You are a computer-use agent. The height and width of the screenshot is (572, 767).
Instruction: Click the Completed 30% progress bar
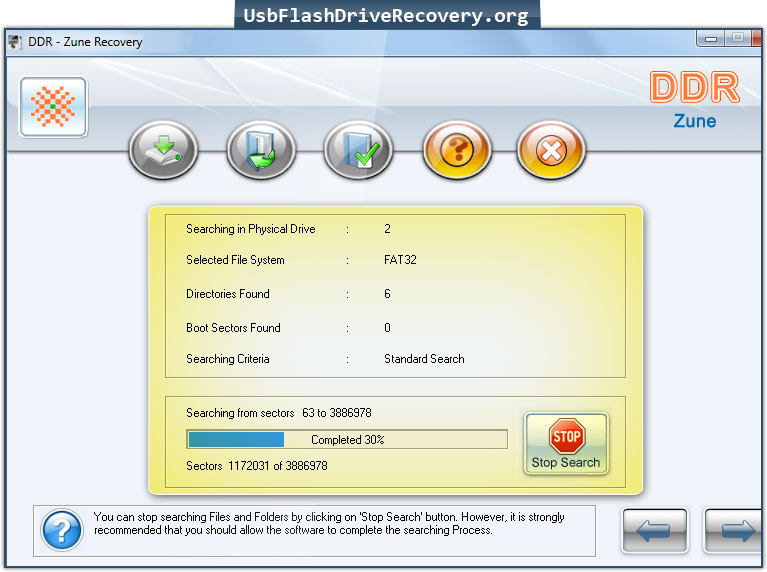(347, 439)
